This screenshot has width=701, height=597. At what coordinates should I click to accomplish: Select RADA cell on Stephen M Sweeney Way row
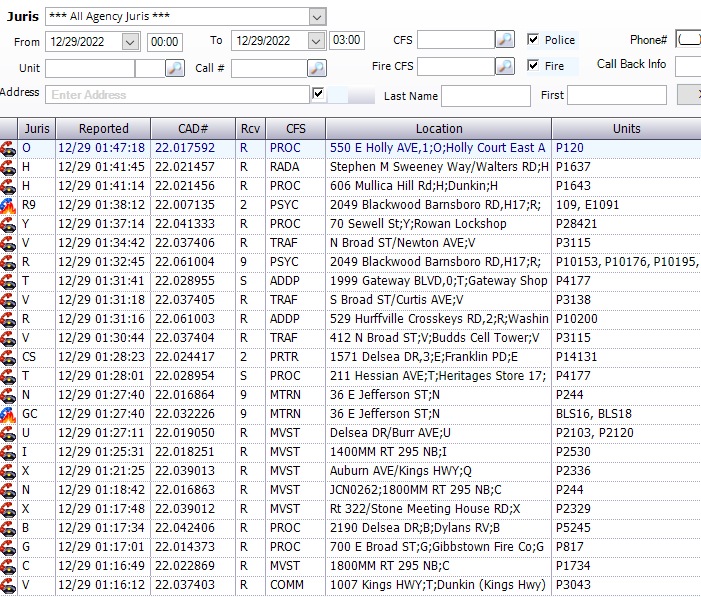pos(296,167)
